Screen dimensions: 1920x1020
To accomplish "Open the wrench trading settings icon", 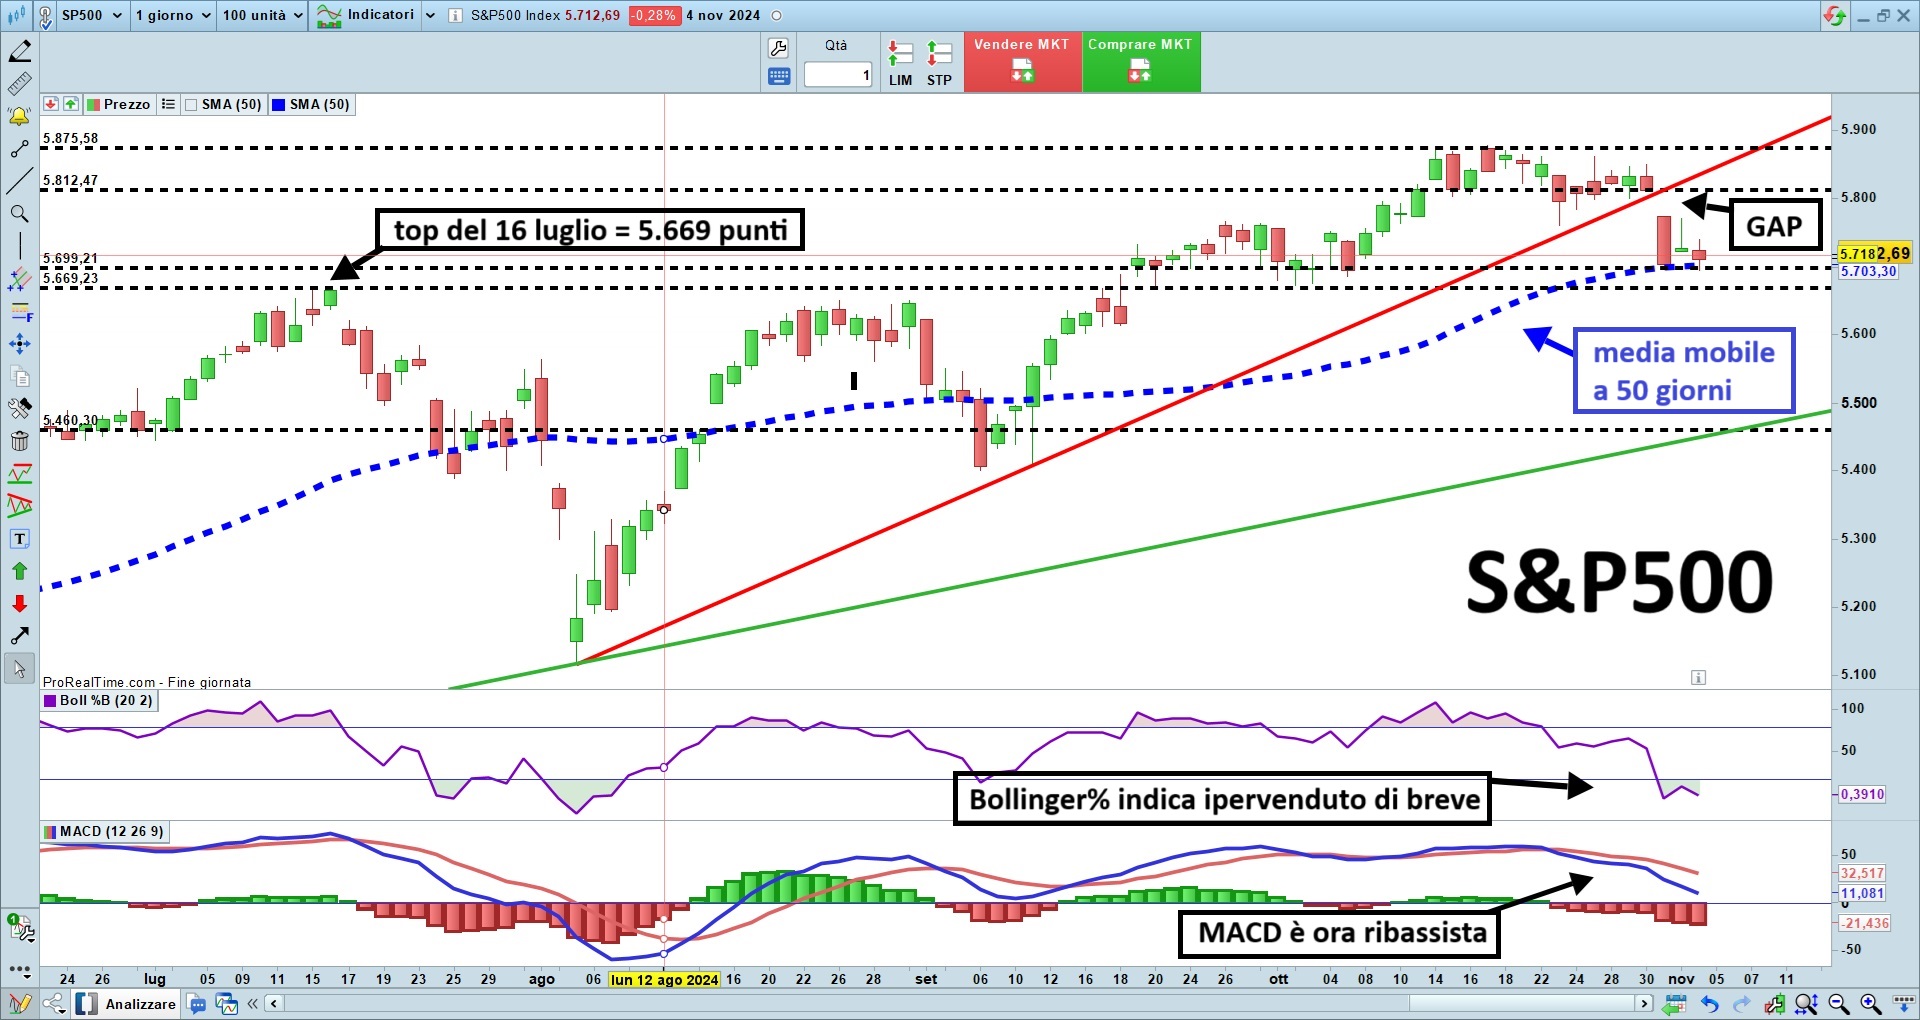I will pos(778,48).
